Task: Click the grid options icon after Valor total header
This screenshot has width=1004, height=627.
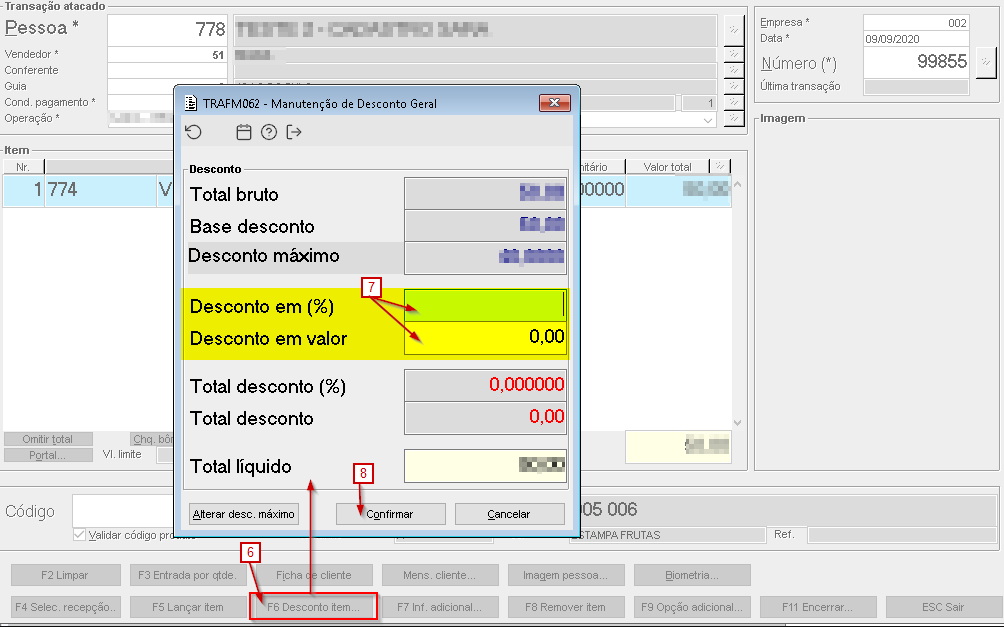Action: coord(720,167)
